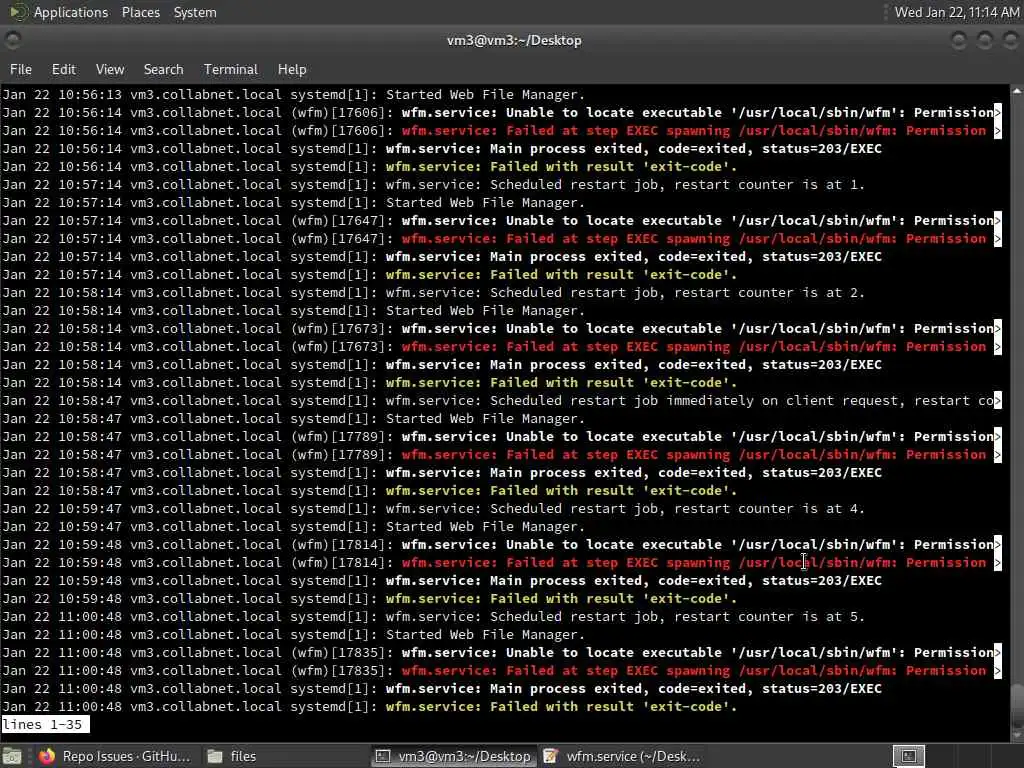Open the Applications menu in top panel
1024x768 pixels.
click(71, 12)
